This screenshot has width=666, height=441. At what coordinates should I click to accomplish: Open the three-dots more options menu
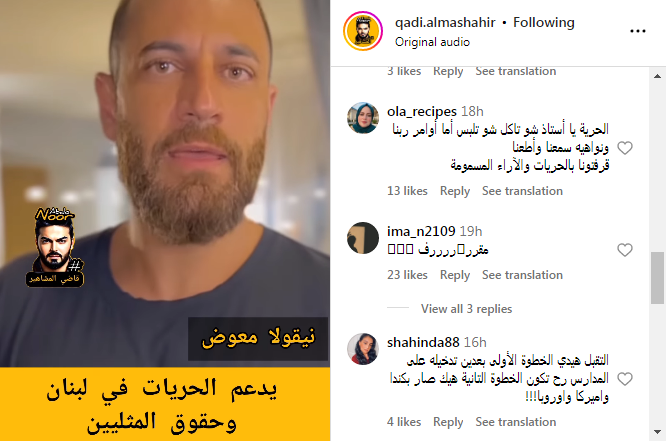[x=638, y=31]
